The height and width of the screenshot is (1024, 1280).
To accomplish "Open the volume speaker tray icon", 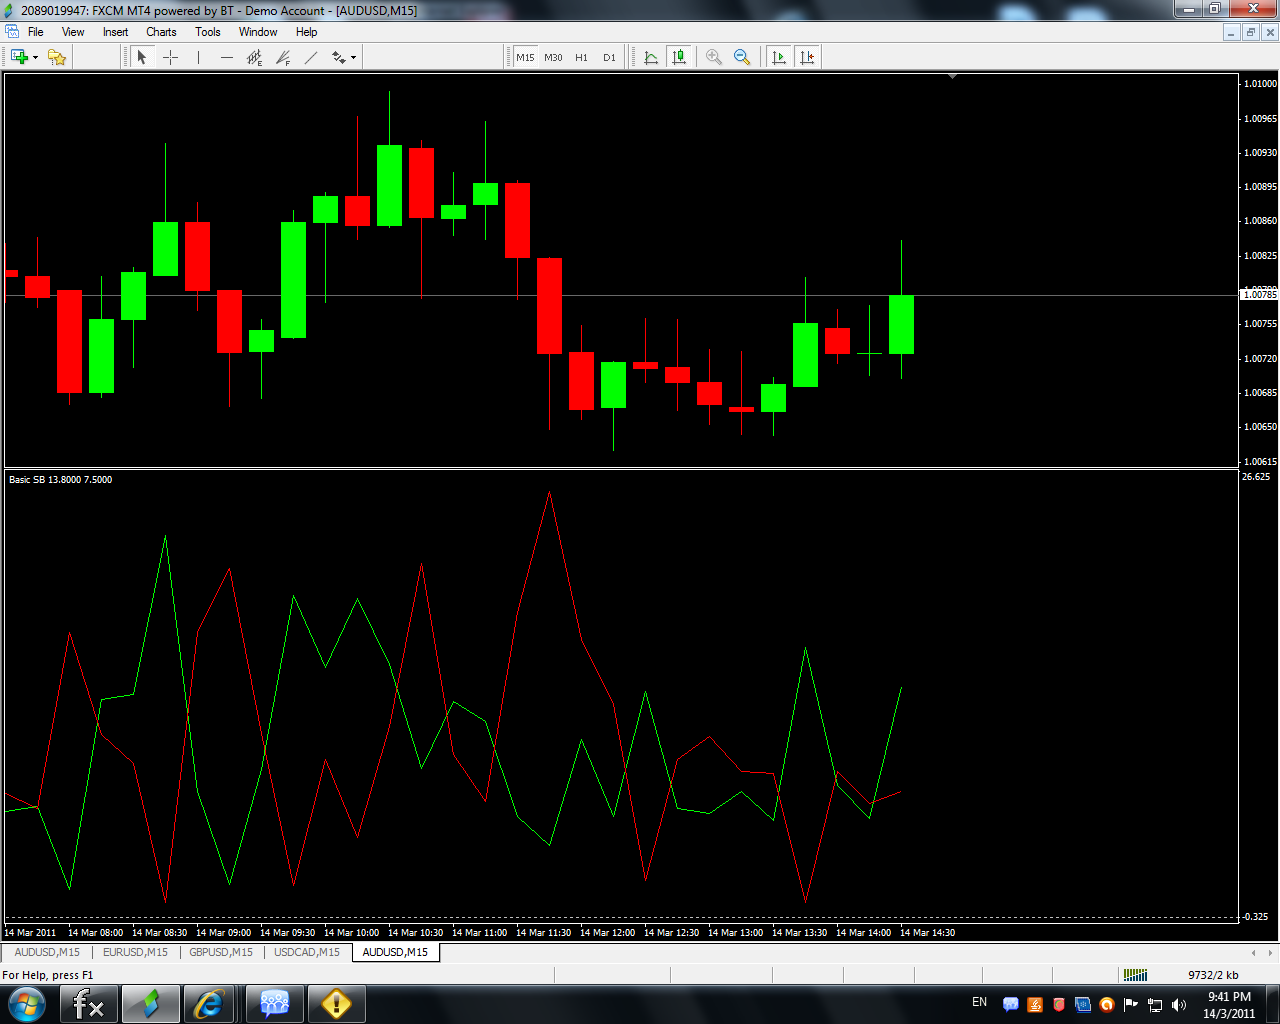I will pos(1179,1005).
